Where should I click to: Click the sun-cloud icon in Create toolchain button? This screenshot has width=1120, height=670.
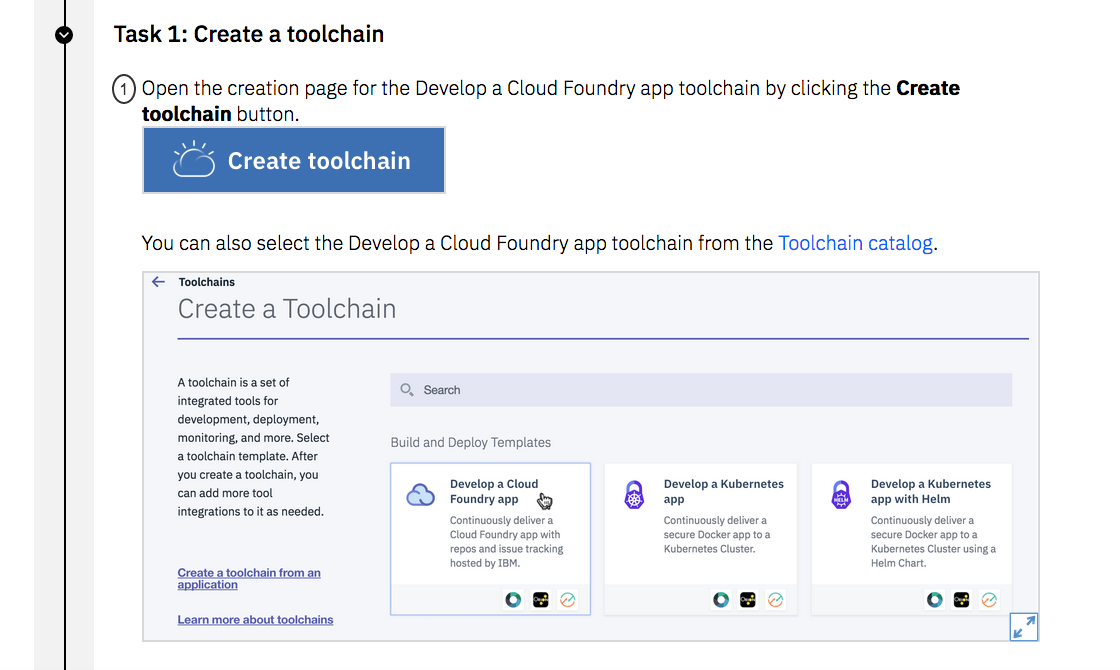[x=193, y=159]
